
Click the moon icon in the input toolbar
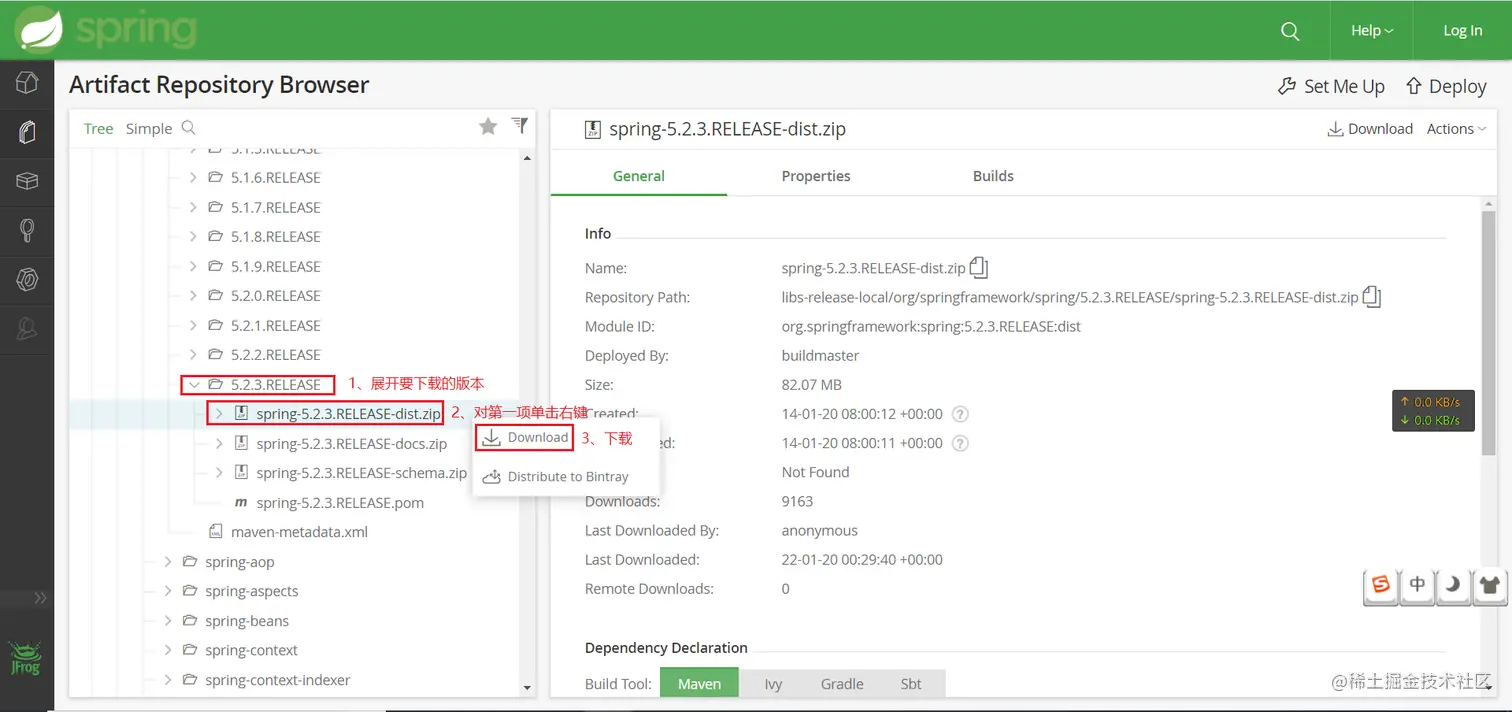pos(1453,586)
